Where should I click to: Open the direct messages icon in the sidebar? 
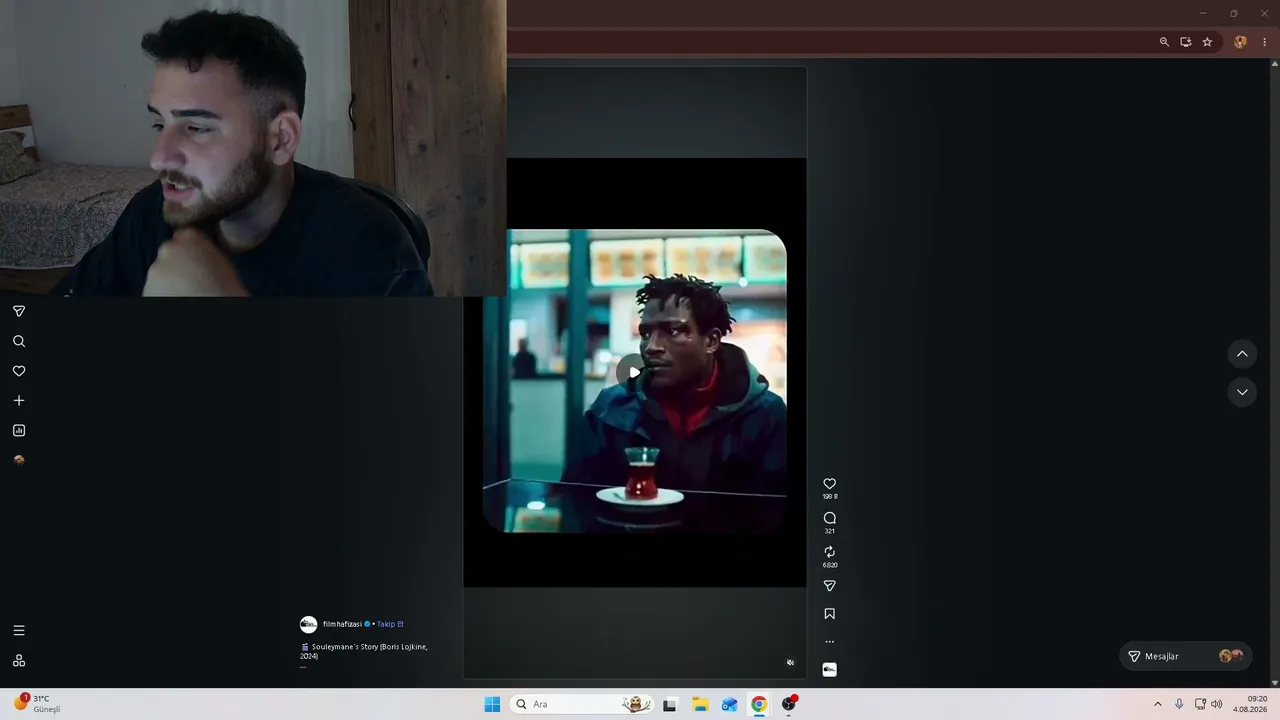coord(19,311)
